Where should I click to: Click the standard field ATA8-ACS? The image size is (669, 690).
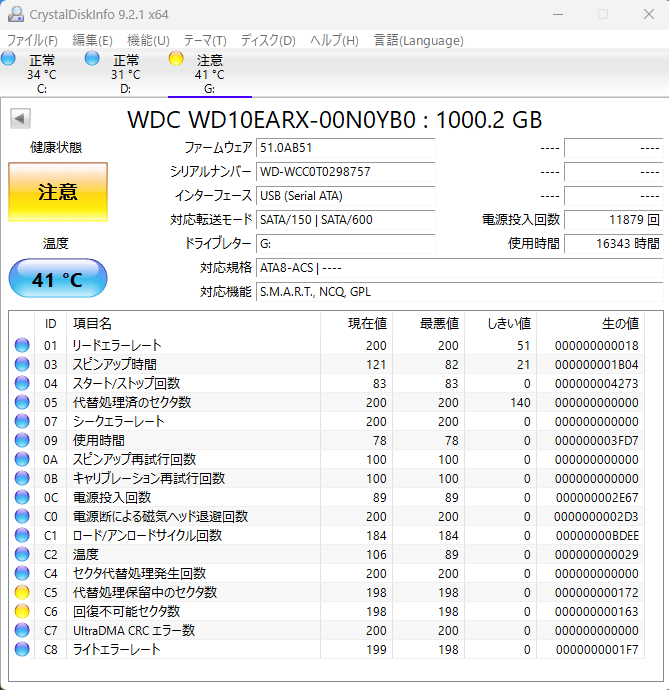pos(459,268)
